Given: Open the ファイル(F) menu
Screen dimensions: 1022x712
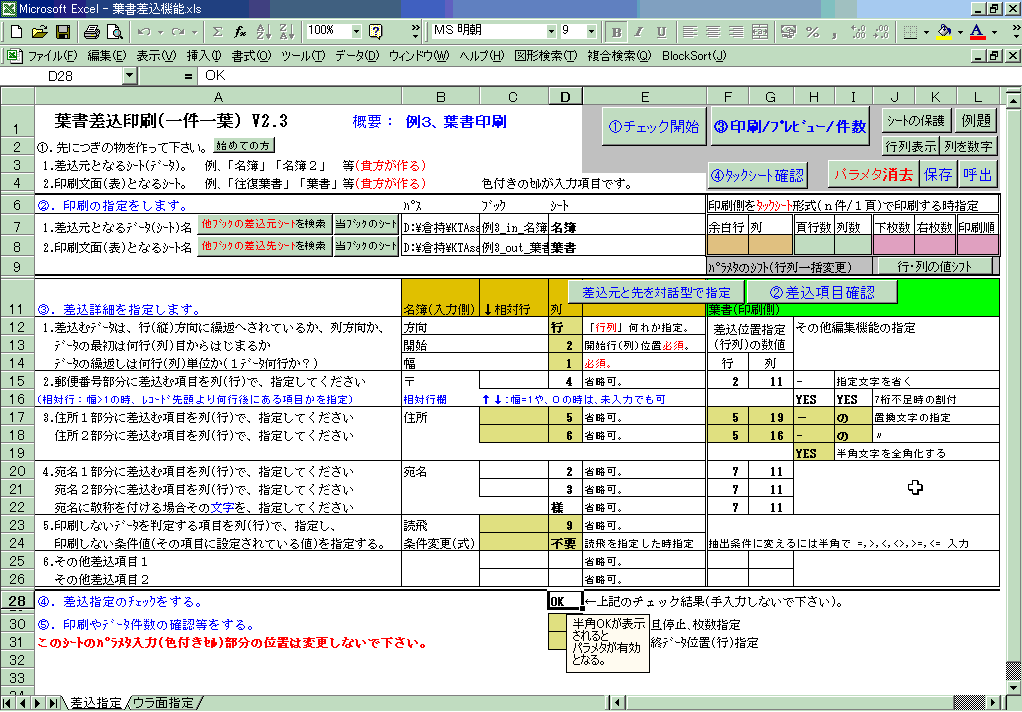Looking at the screenshot, I should (x=51, y=56).
